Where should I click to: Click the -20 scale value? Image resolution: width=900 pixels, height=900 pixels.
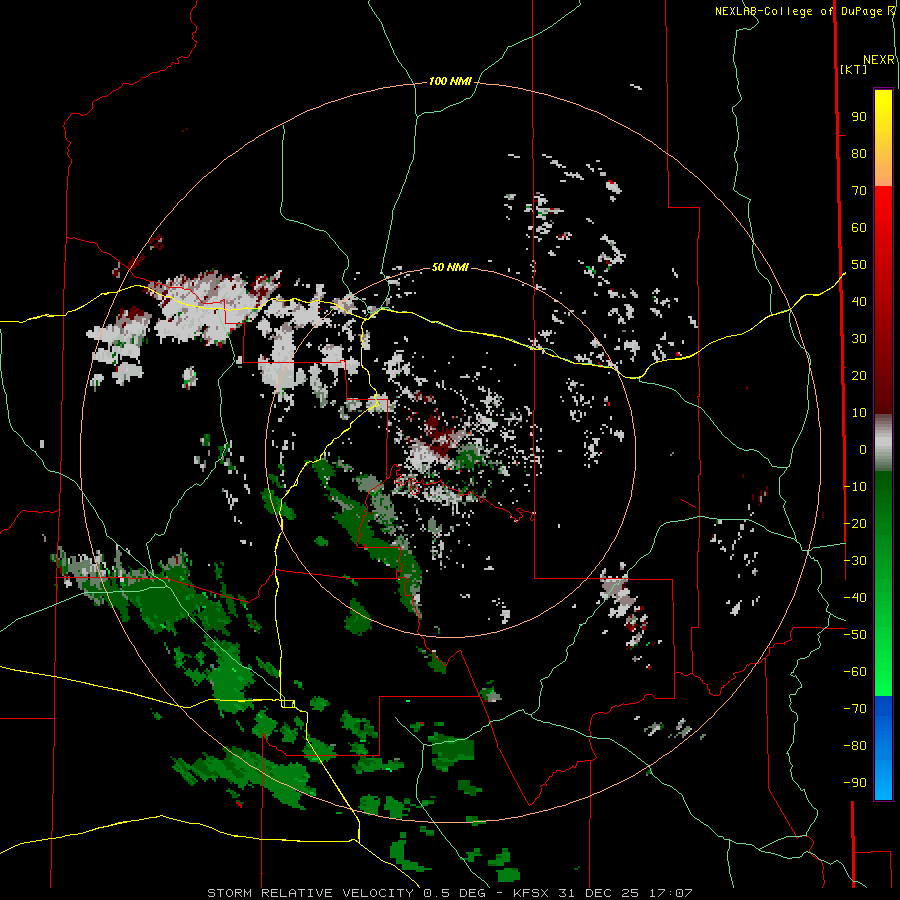855,523
